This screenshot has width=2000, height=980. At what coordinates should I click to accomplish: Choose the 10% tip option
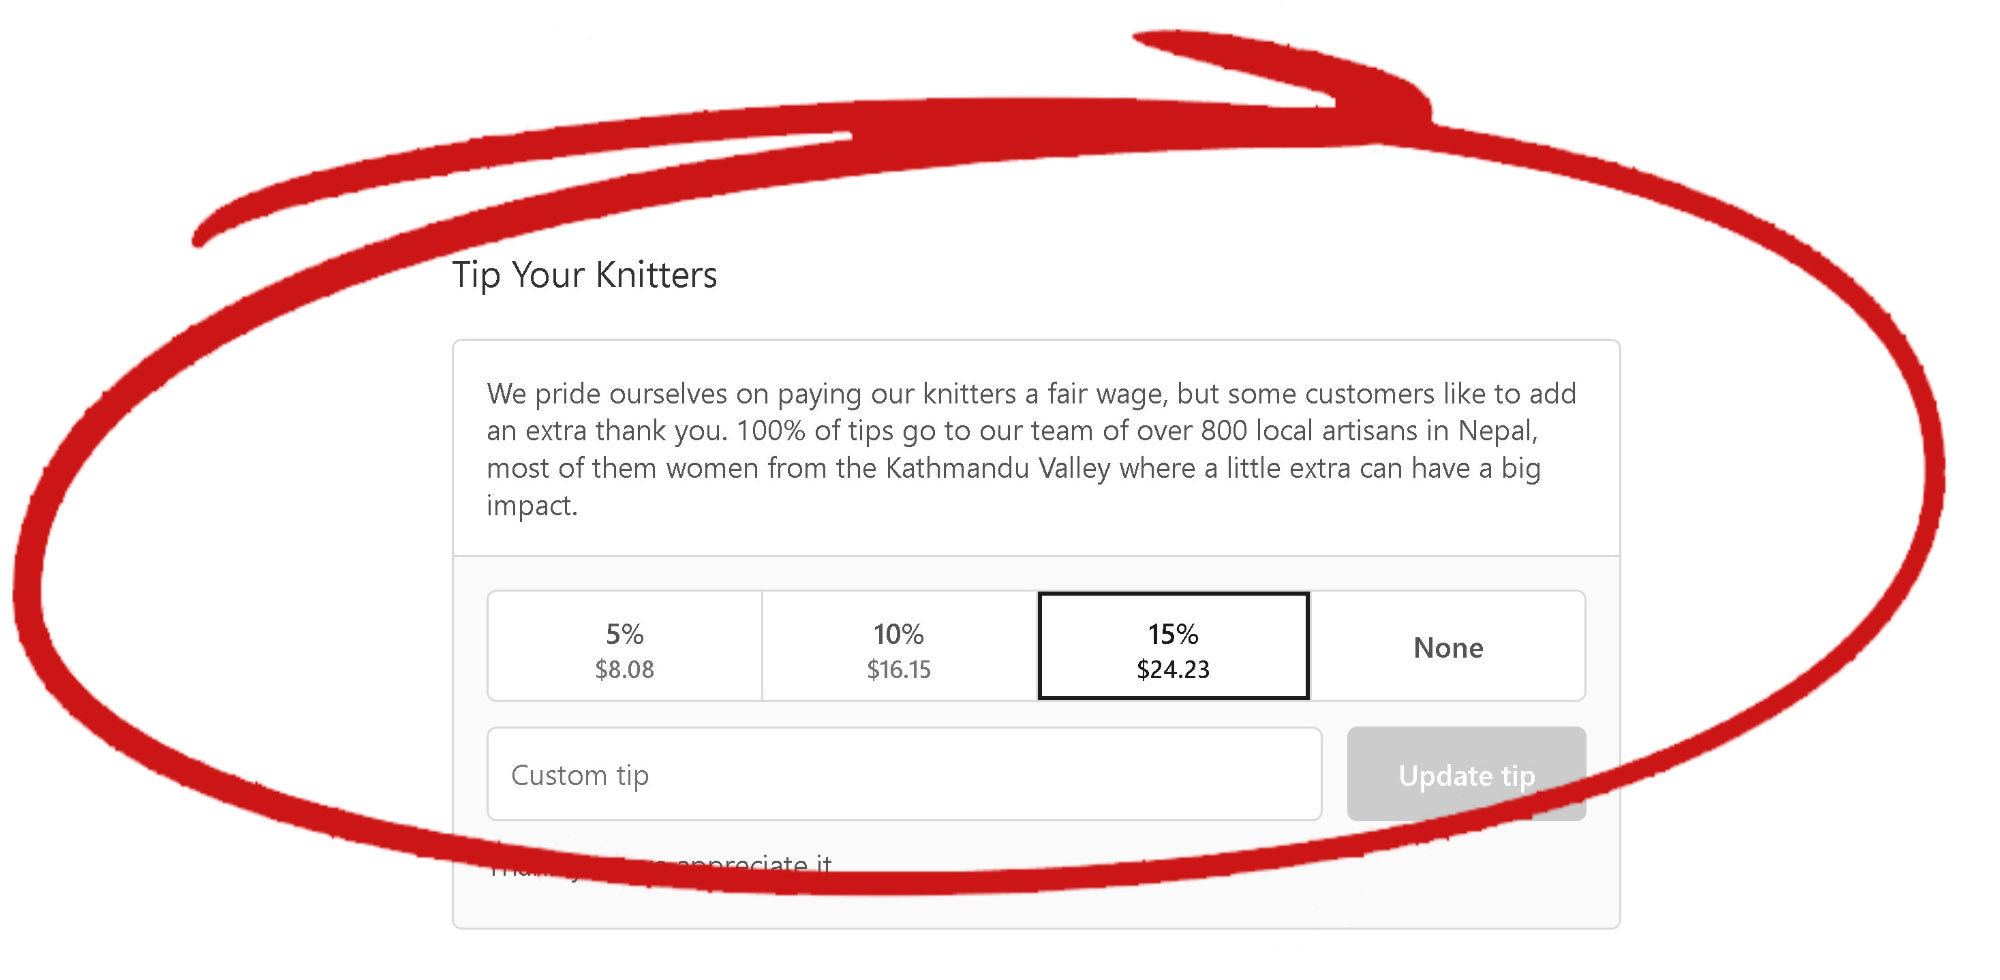899,646
